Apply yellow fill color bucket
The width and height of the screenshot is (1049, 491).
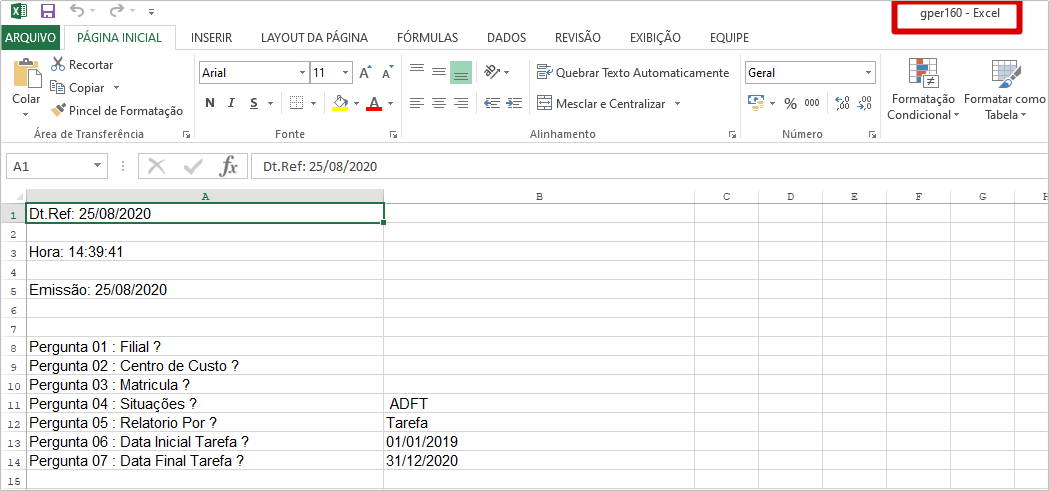(x=340, y=103)
